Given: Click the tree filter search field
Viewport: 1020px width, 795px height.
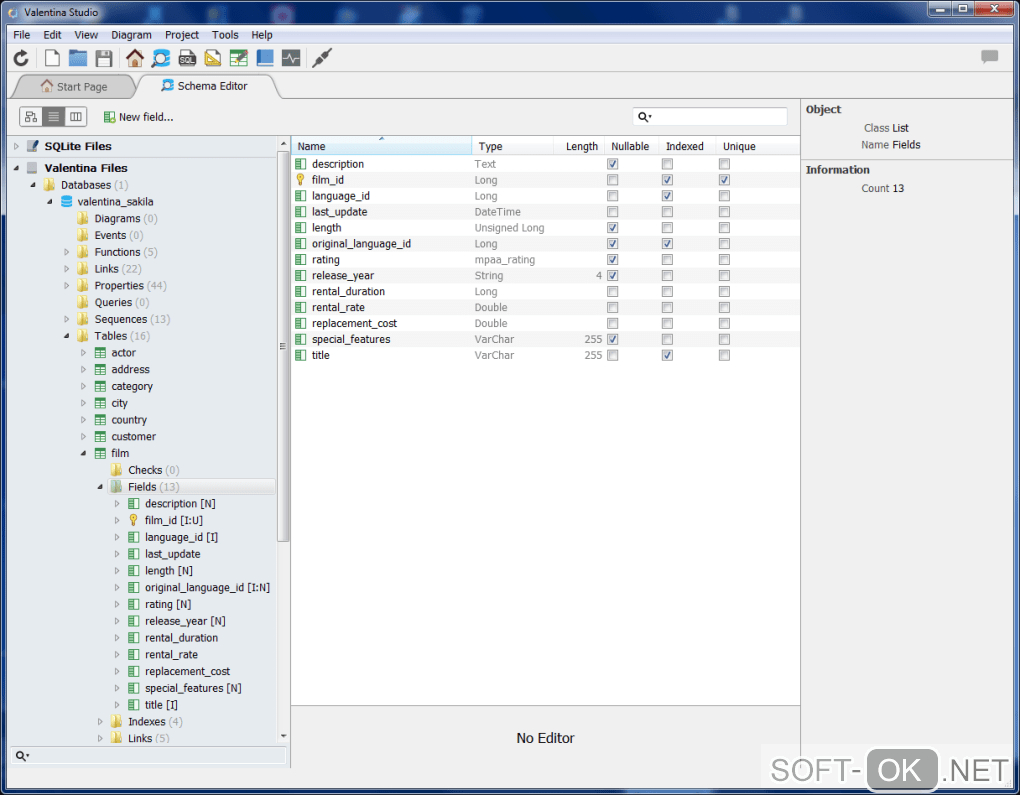Looking at the screenshot, I should [x=149, y=756].
